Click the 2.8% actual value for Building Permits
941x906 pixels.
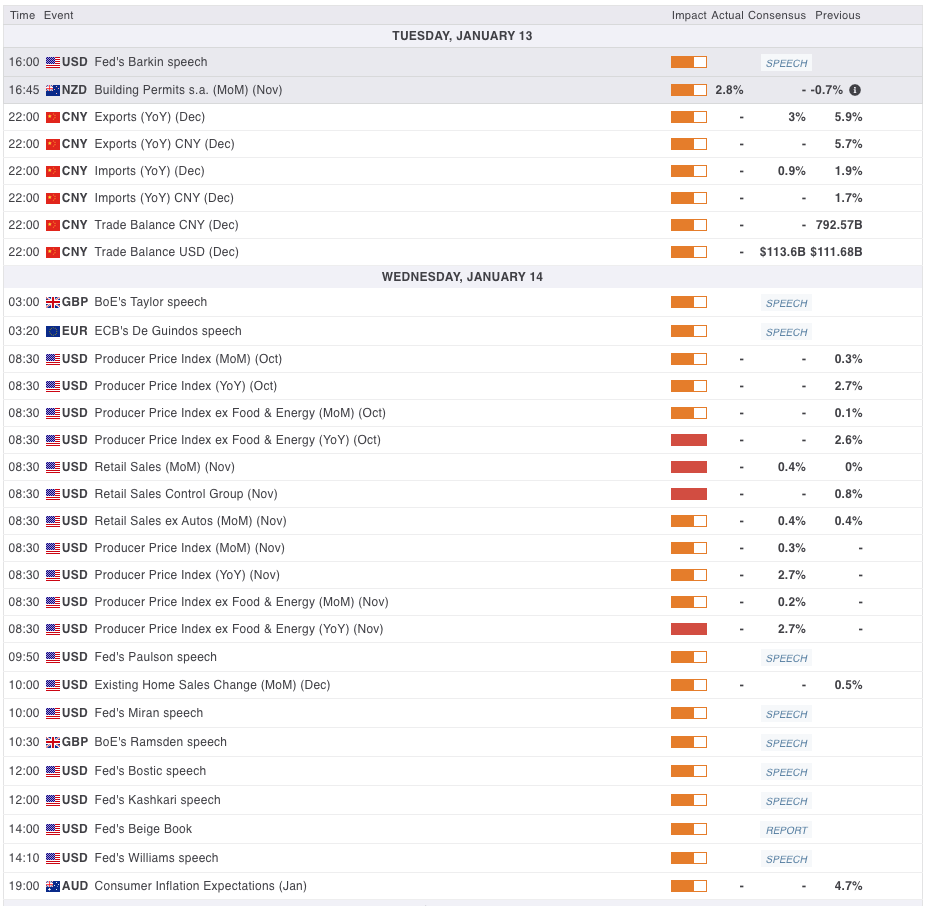tap(729, 90)
